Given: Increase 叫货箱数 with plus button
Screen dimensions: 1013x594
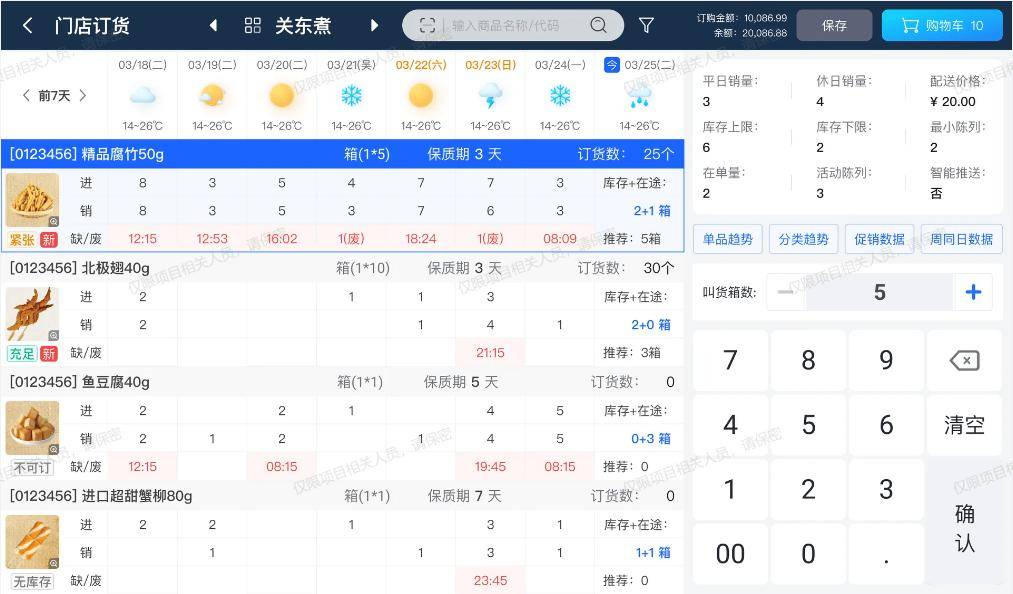Looking at the screenshot, I should [973, 292].
